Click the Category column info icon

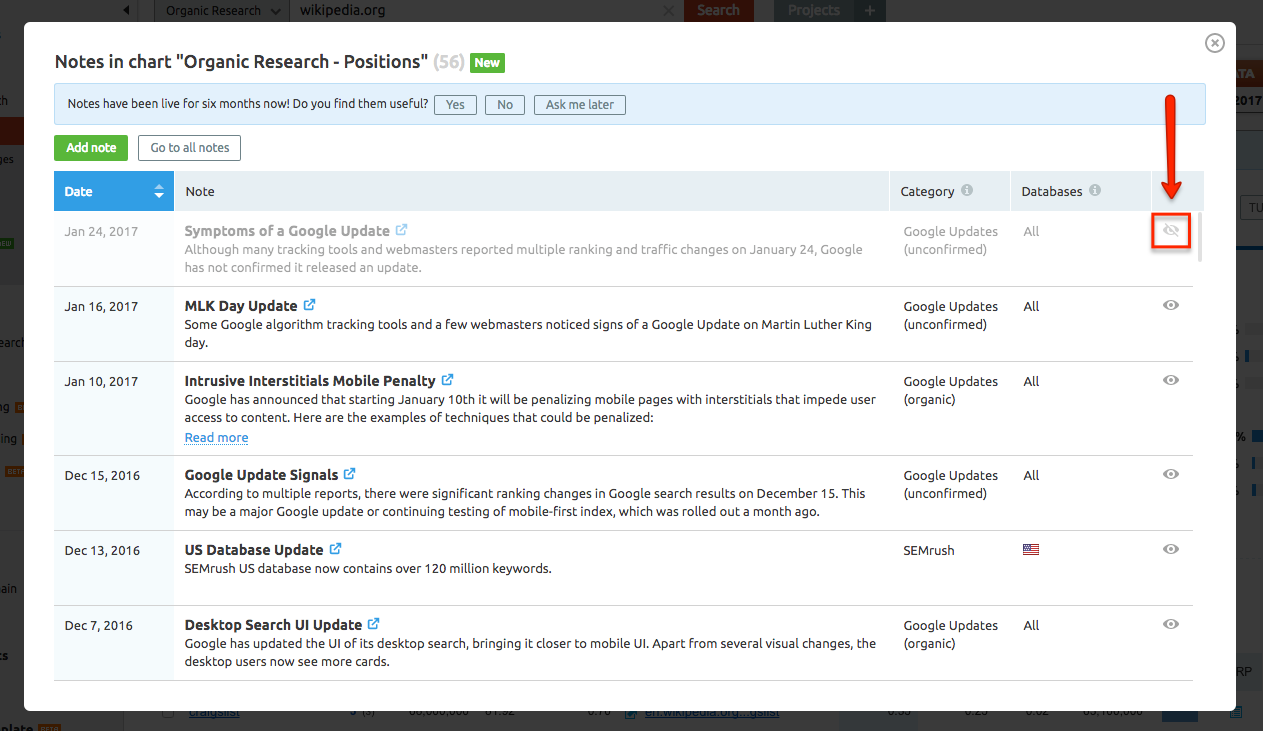tap(967, 191)
